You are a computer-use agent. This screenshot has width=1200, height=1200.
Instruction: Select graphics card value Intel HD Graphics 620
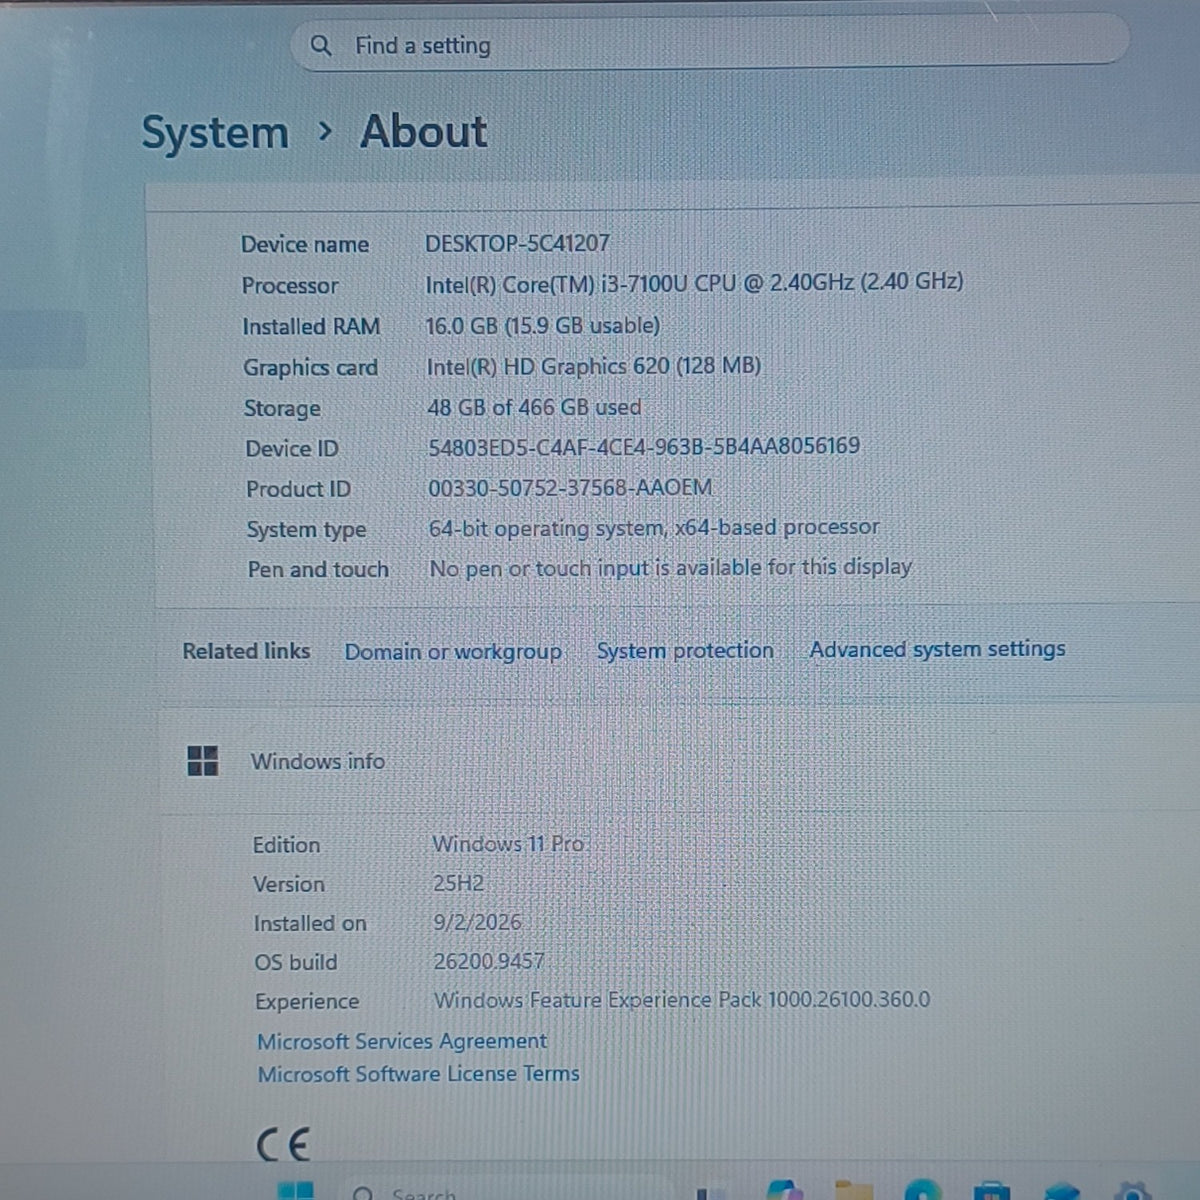pos(594,366)
